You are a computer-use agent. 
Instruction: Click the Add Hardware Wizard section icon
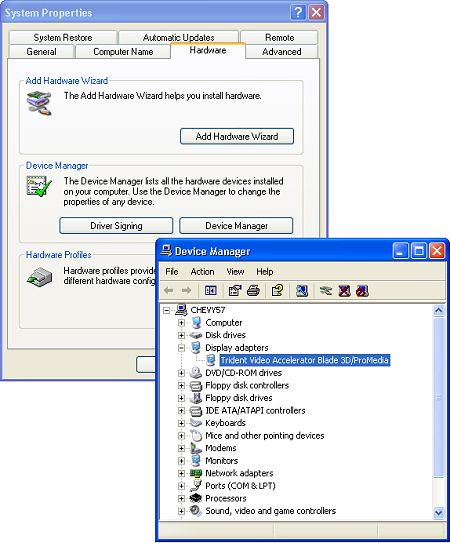39,103
